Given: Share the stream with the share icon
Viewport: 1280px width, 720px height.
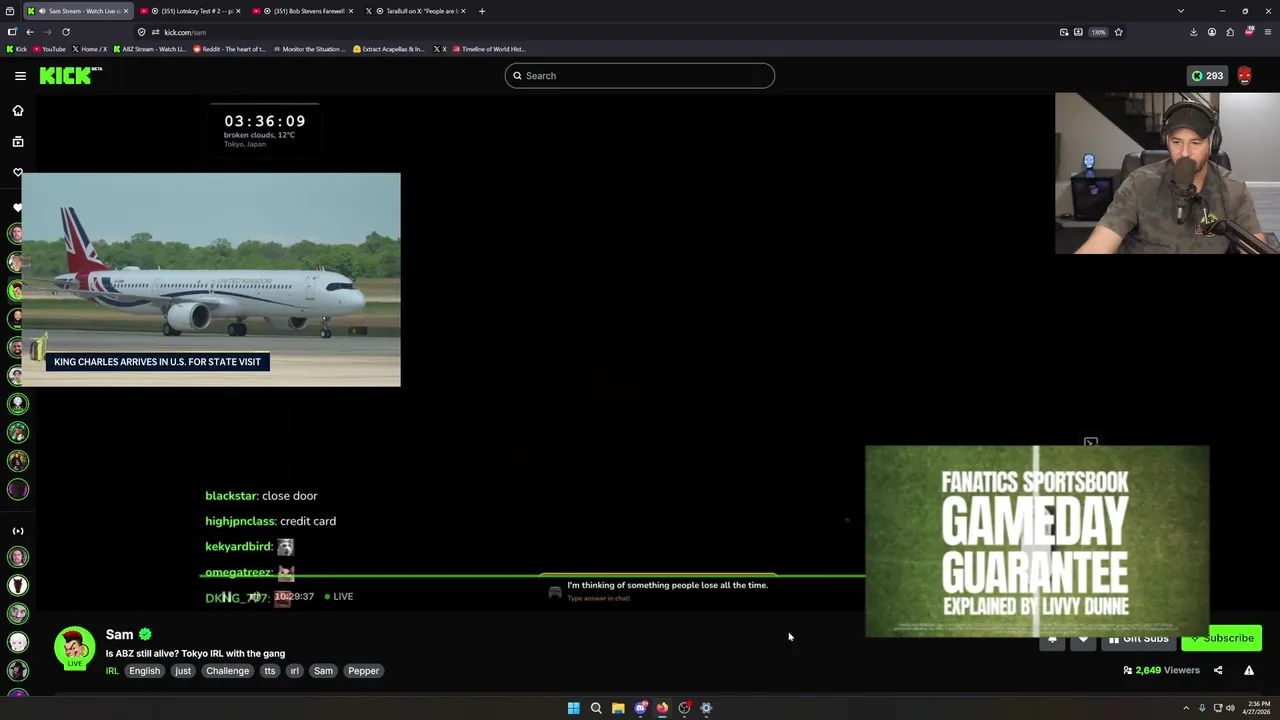Looking at the screenshot, I should tap(1218, 671).
